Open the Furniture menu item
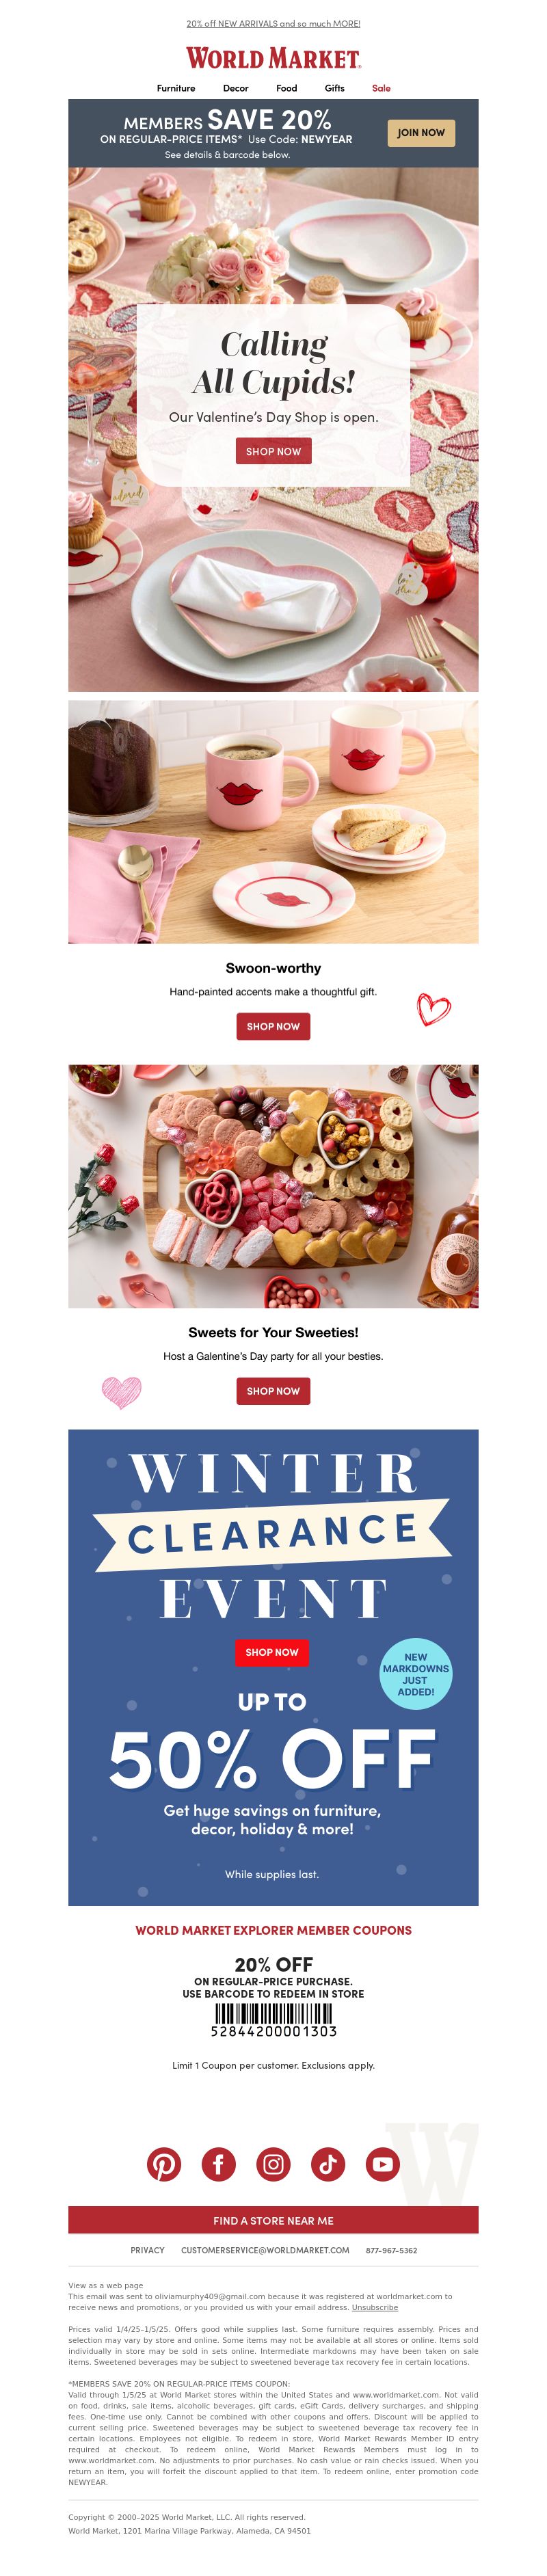Viewport: 547px width, 2576px height. point(176,88)
